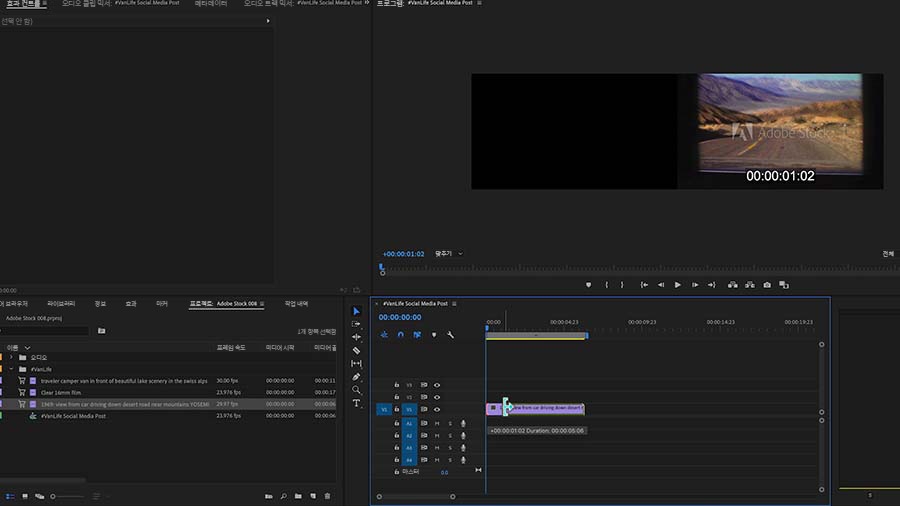Add marker in Program monitor controls
Viewport: 900px width, 506px height.
point(588,285)
